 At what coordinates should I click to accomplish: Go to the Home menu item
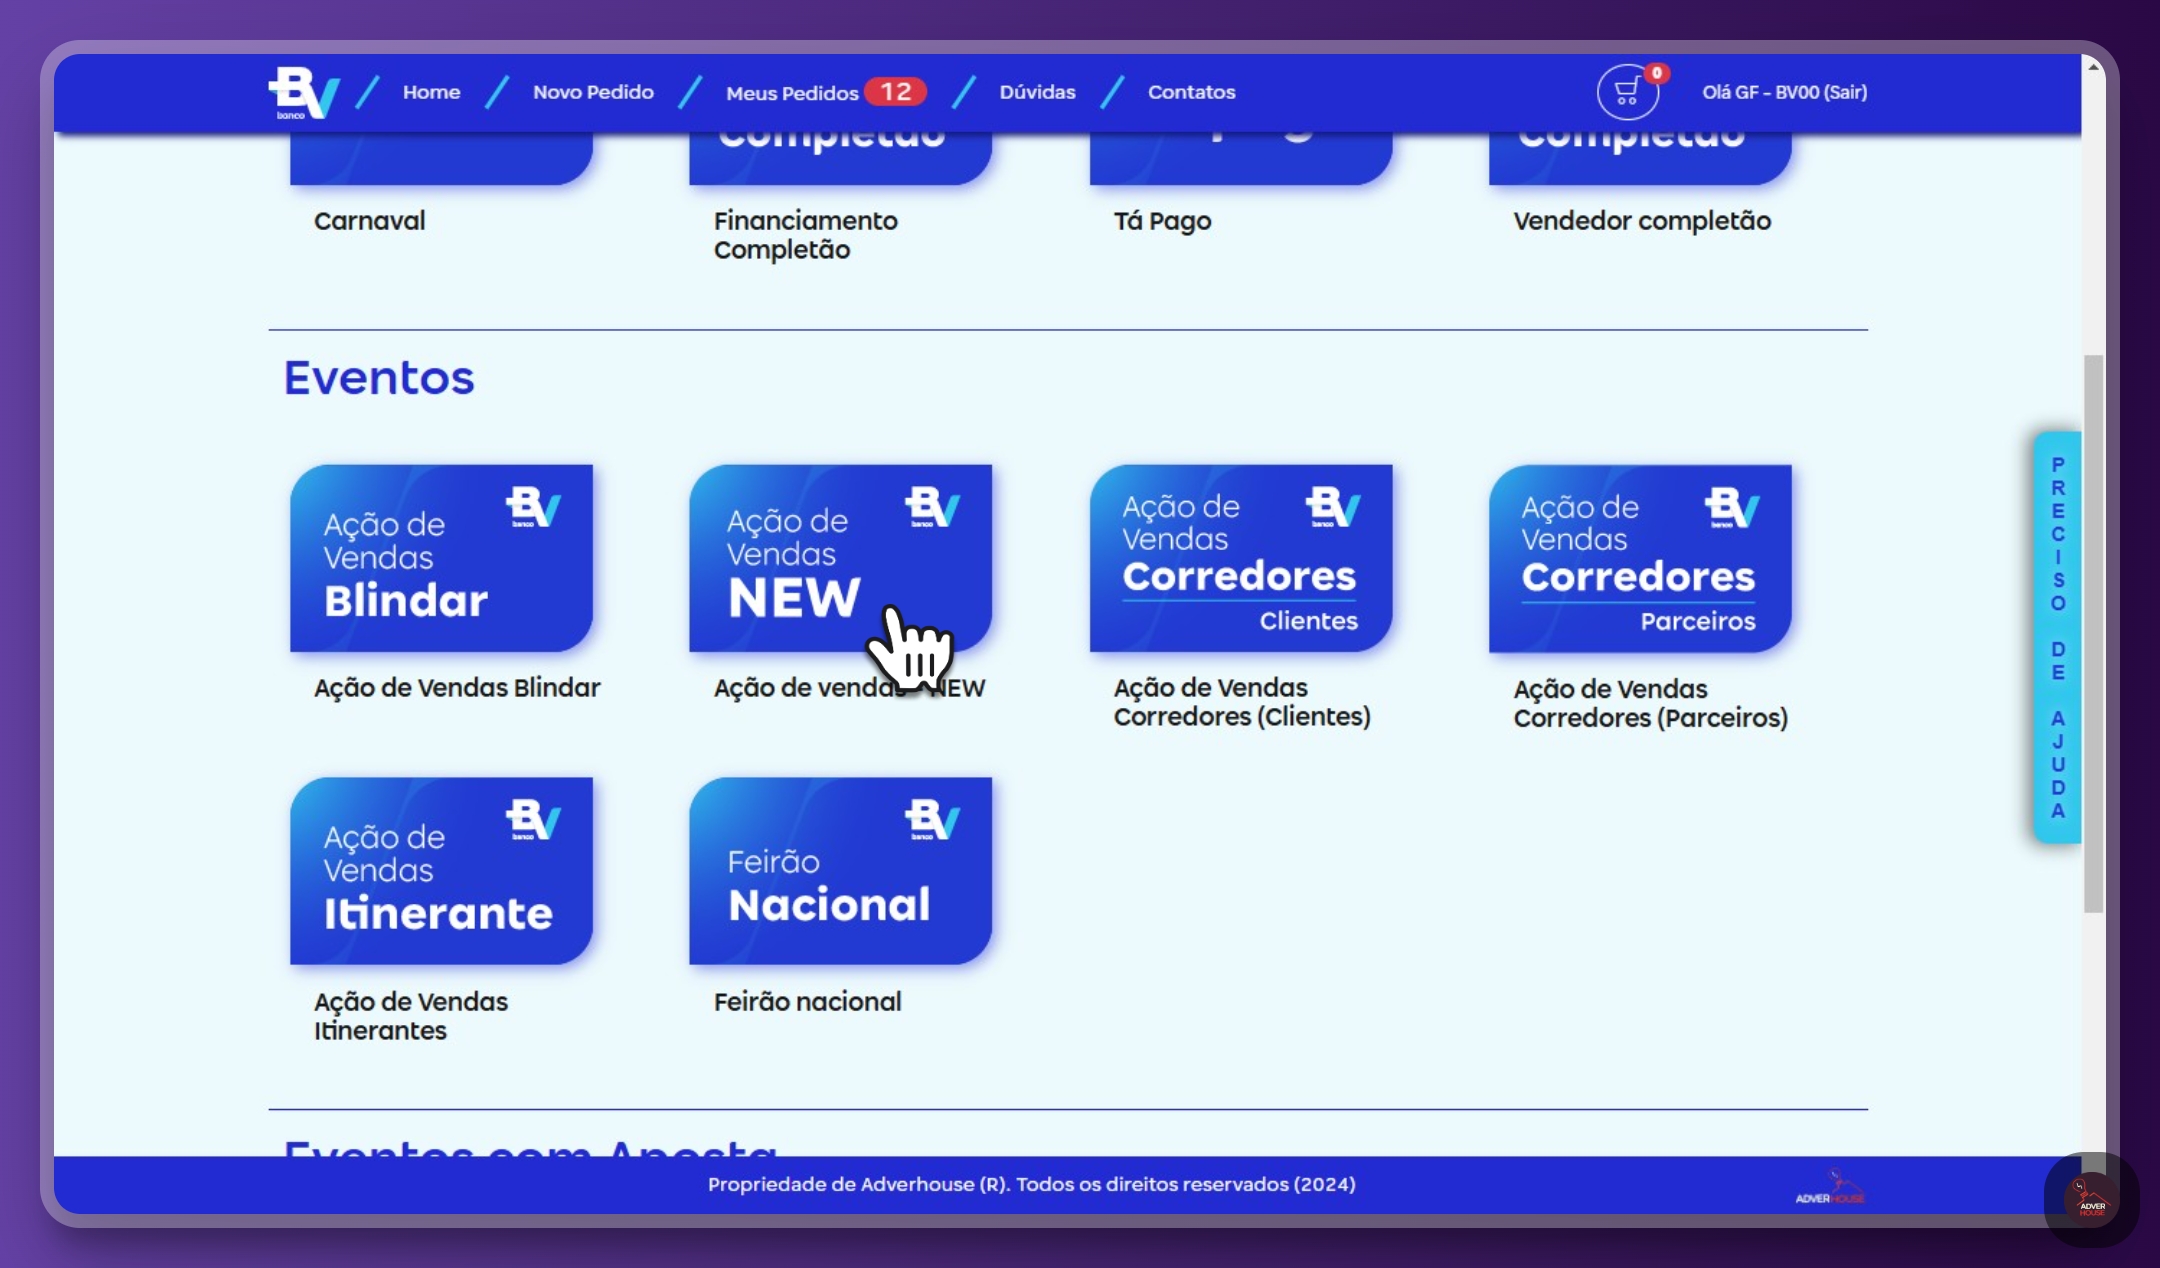[431, 92]
